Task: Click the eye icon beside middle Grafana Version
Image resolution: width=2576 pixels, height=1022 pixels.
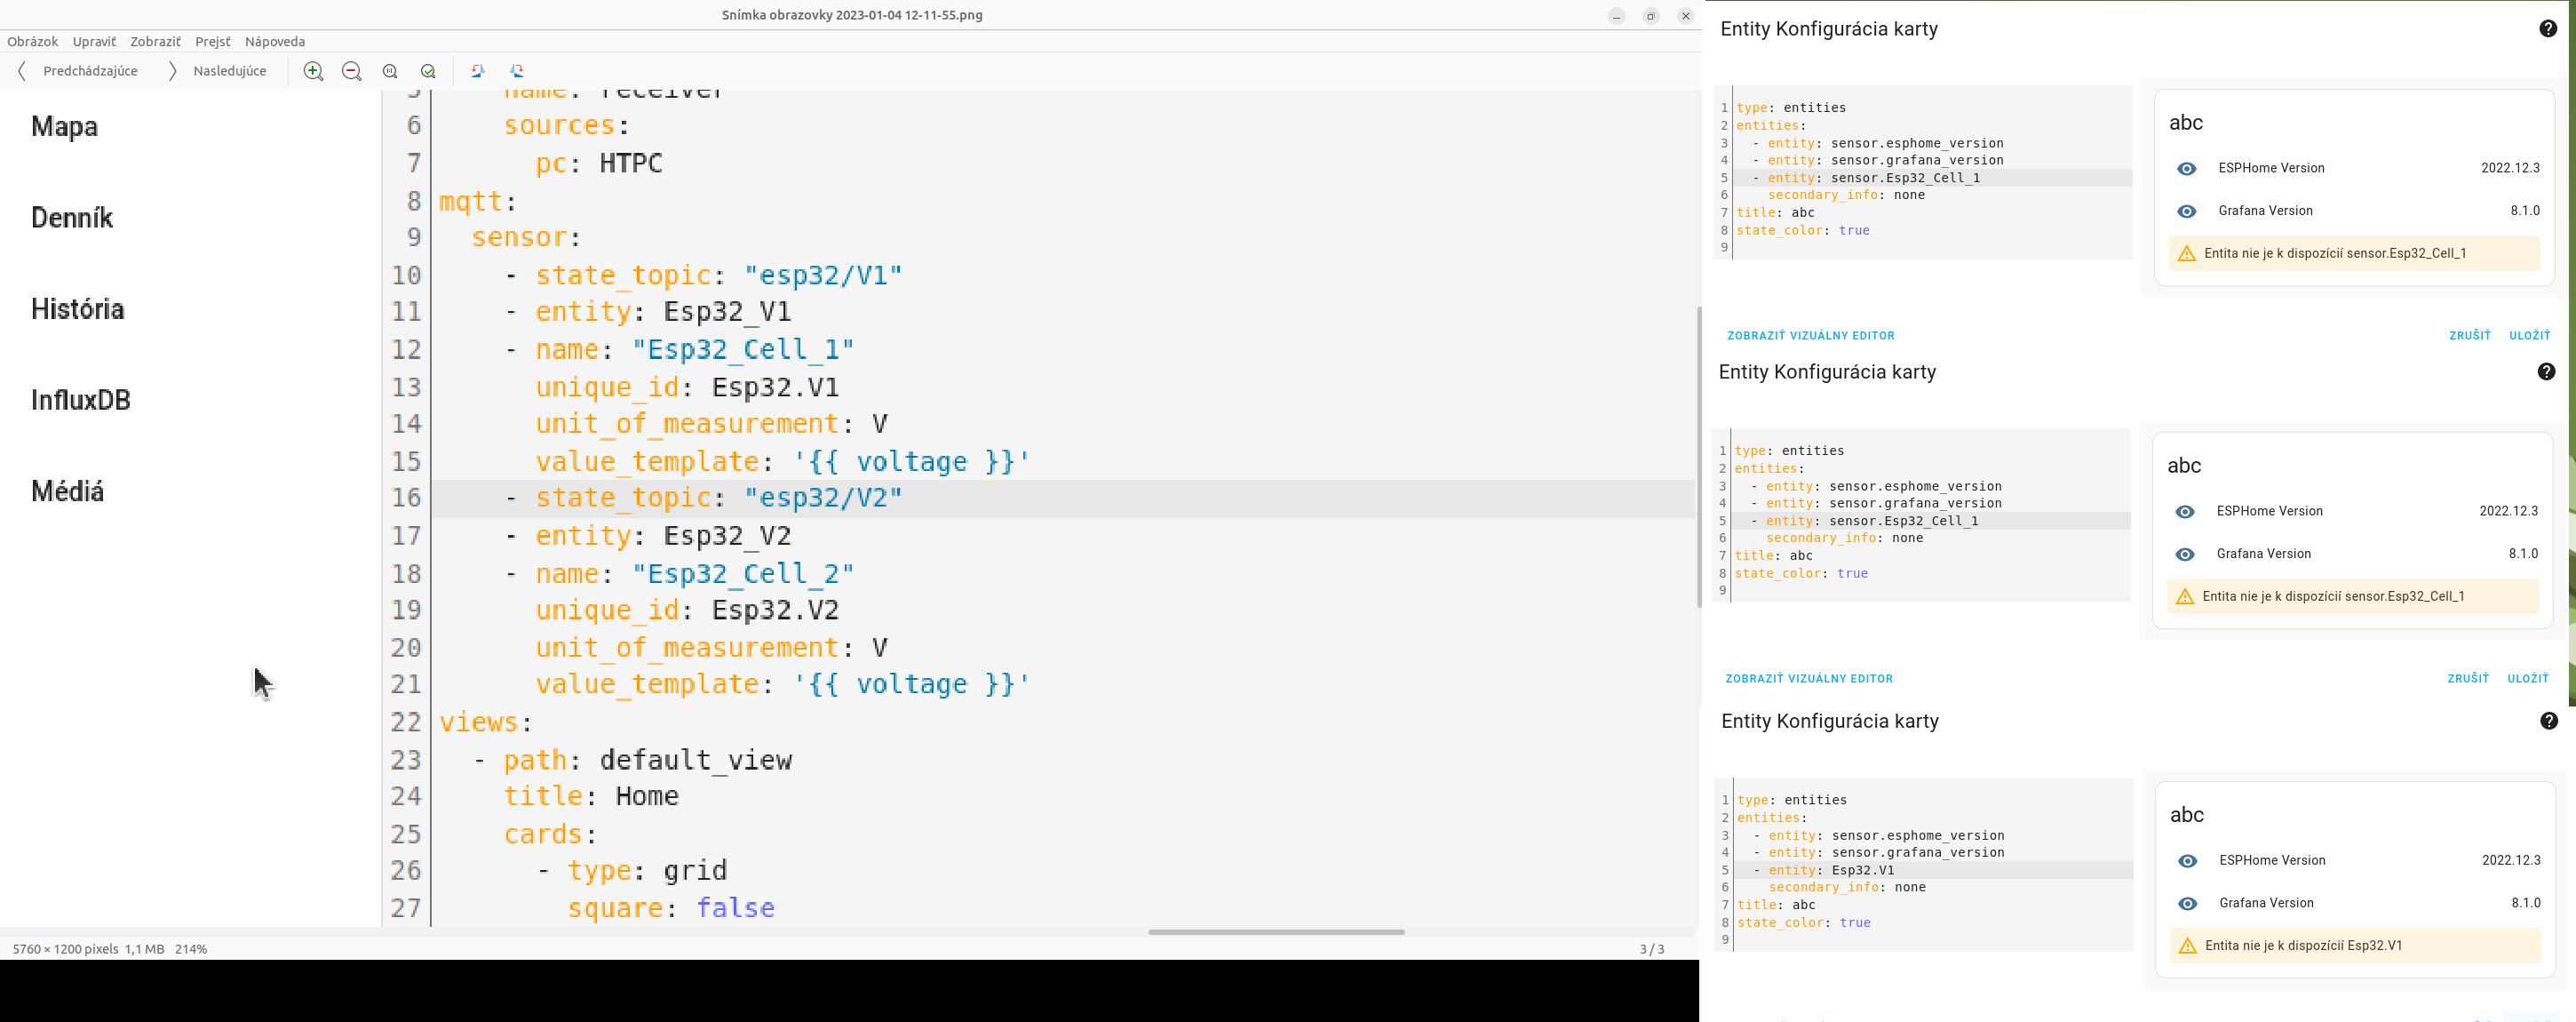Action: tap(2184, 554)
